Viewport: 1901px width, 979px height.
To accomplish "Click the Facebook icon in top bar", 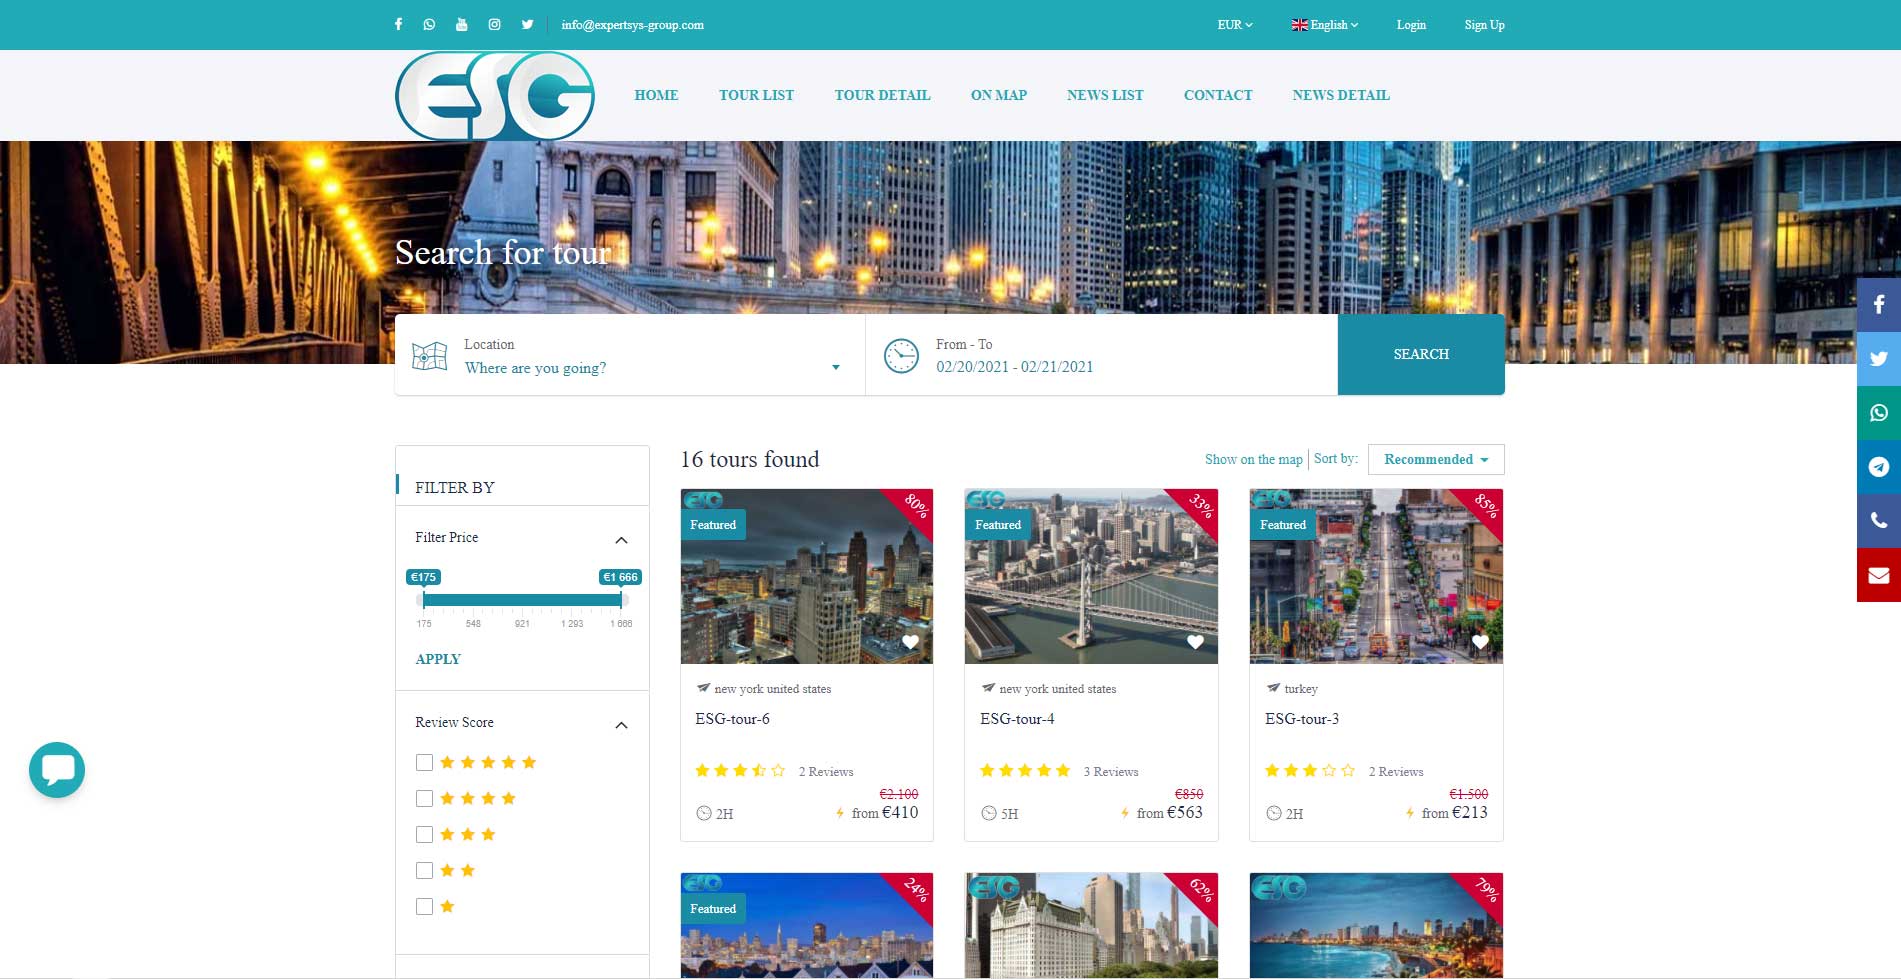I will (398, 25).
